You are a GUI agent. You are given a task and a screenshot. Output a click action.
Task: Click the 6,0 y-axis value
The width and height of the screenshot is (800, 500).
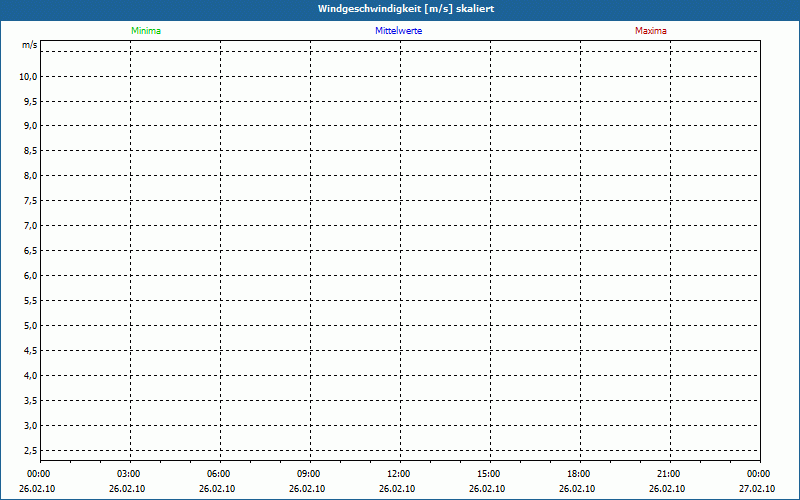[x=31, y=276]
